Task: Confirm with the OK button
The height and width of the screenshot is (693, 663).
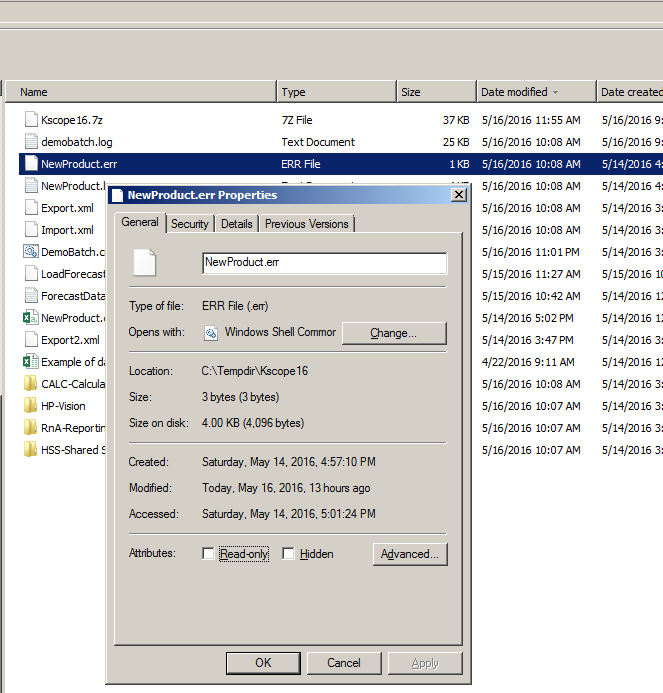Action: point(263,663)
